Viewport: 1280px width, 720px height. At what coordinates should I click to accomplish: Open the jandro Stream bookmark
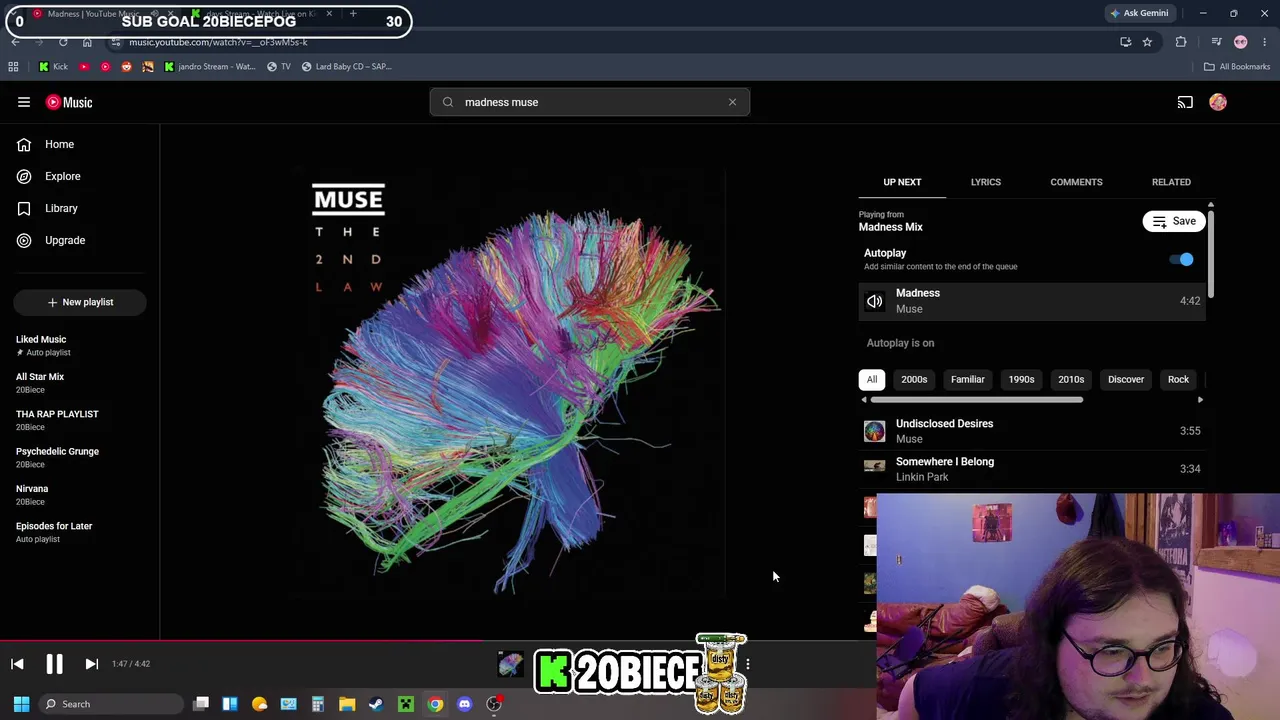tap(209, 67)
